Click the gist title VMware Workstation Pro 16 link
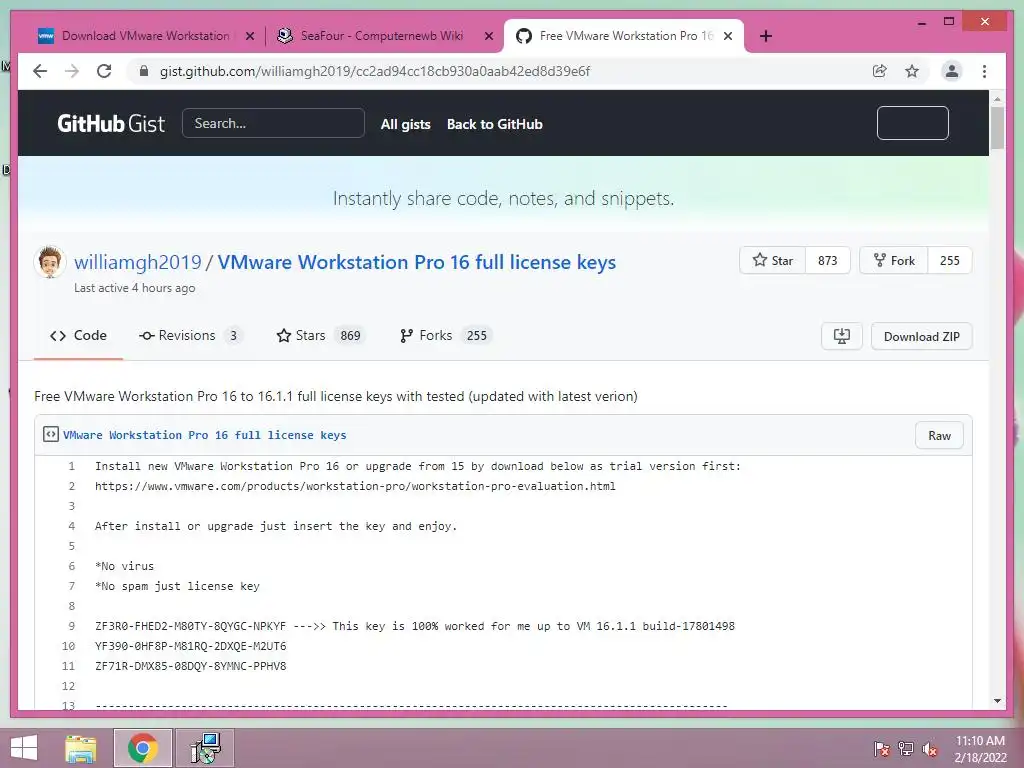Screen dimensions: 1024x768 coord(417,262)
